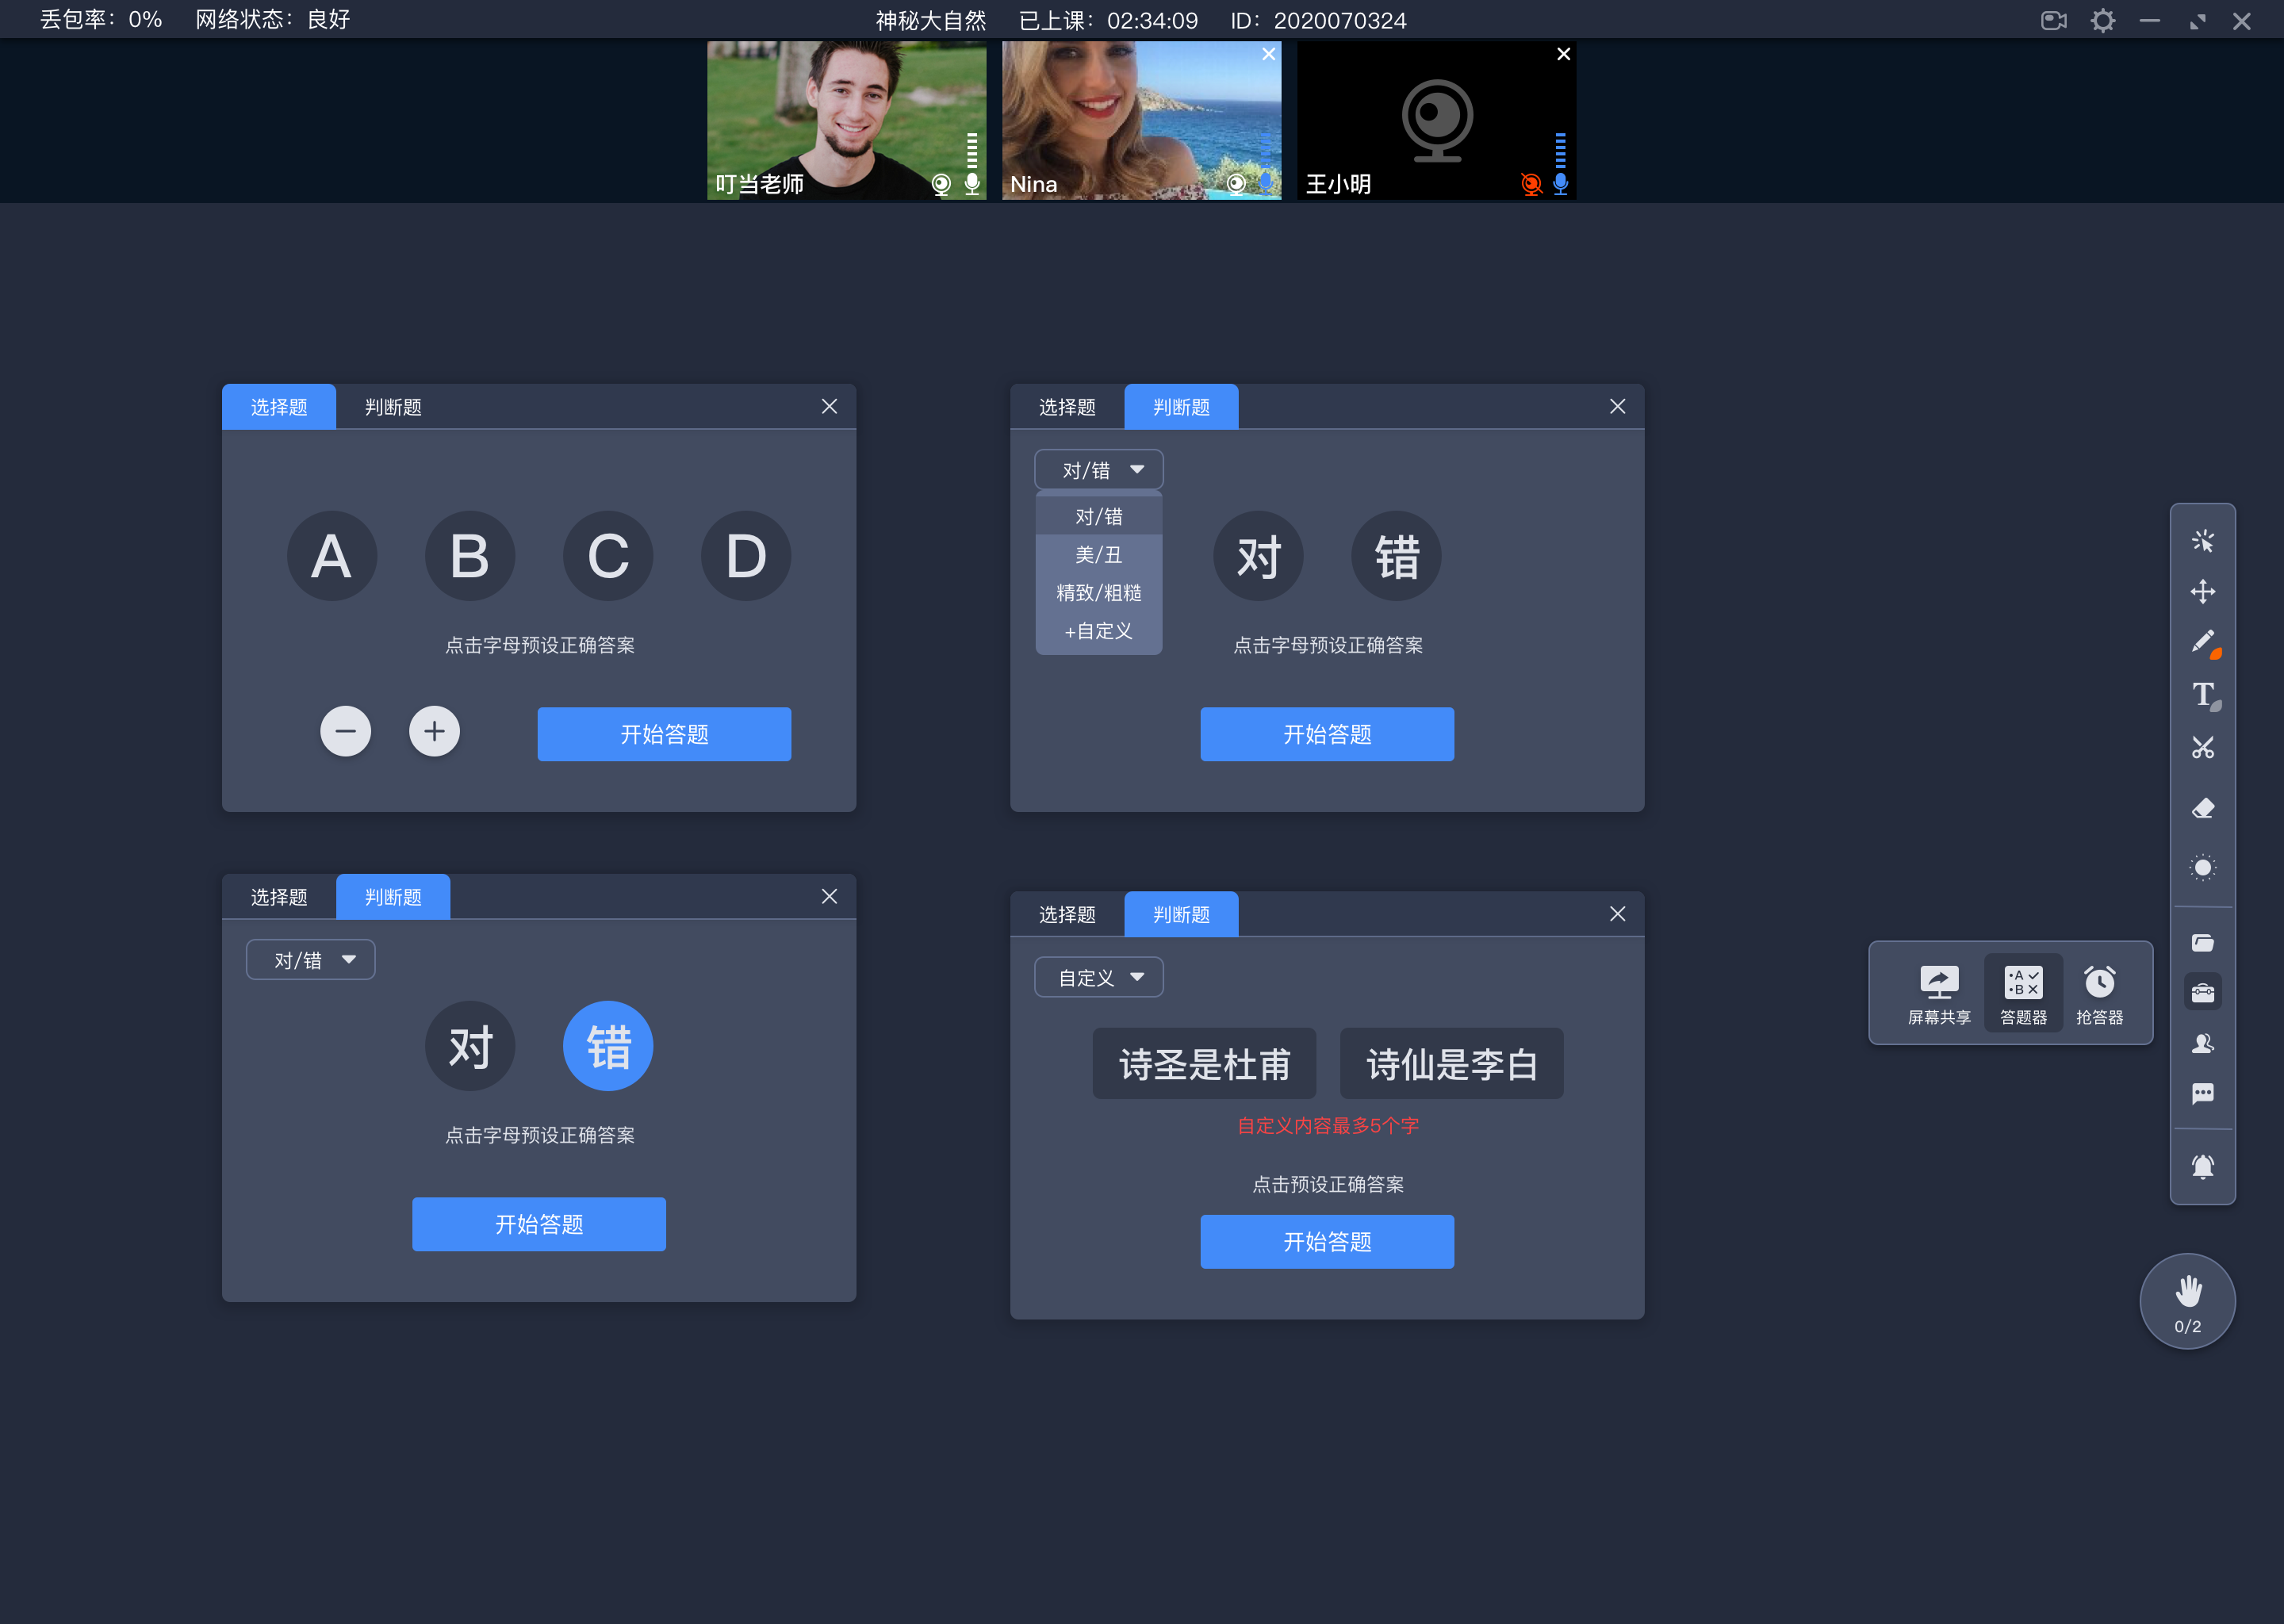Switch to 选择题 tab in top-left panel
Image resolution: width=2284 pixels, height=1624 pixels.
pyautogui.click(x=278, y=408)
